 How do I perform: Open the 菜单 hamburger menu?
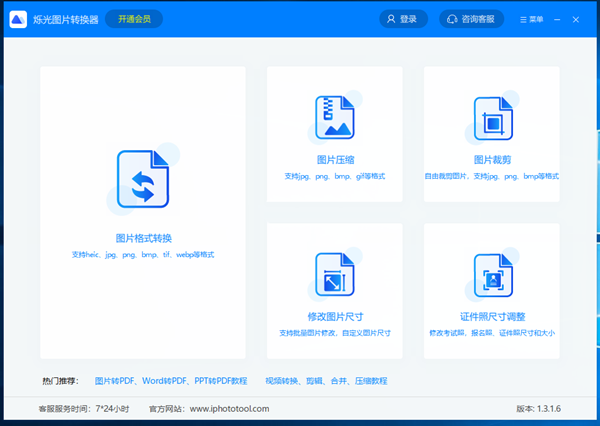click(x=532, y=20)
